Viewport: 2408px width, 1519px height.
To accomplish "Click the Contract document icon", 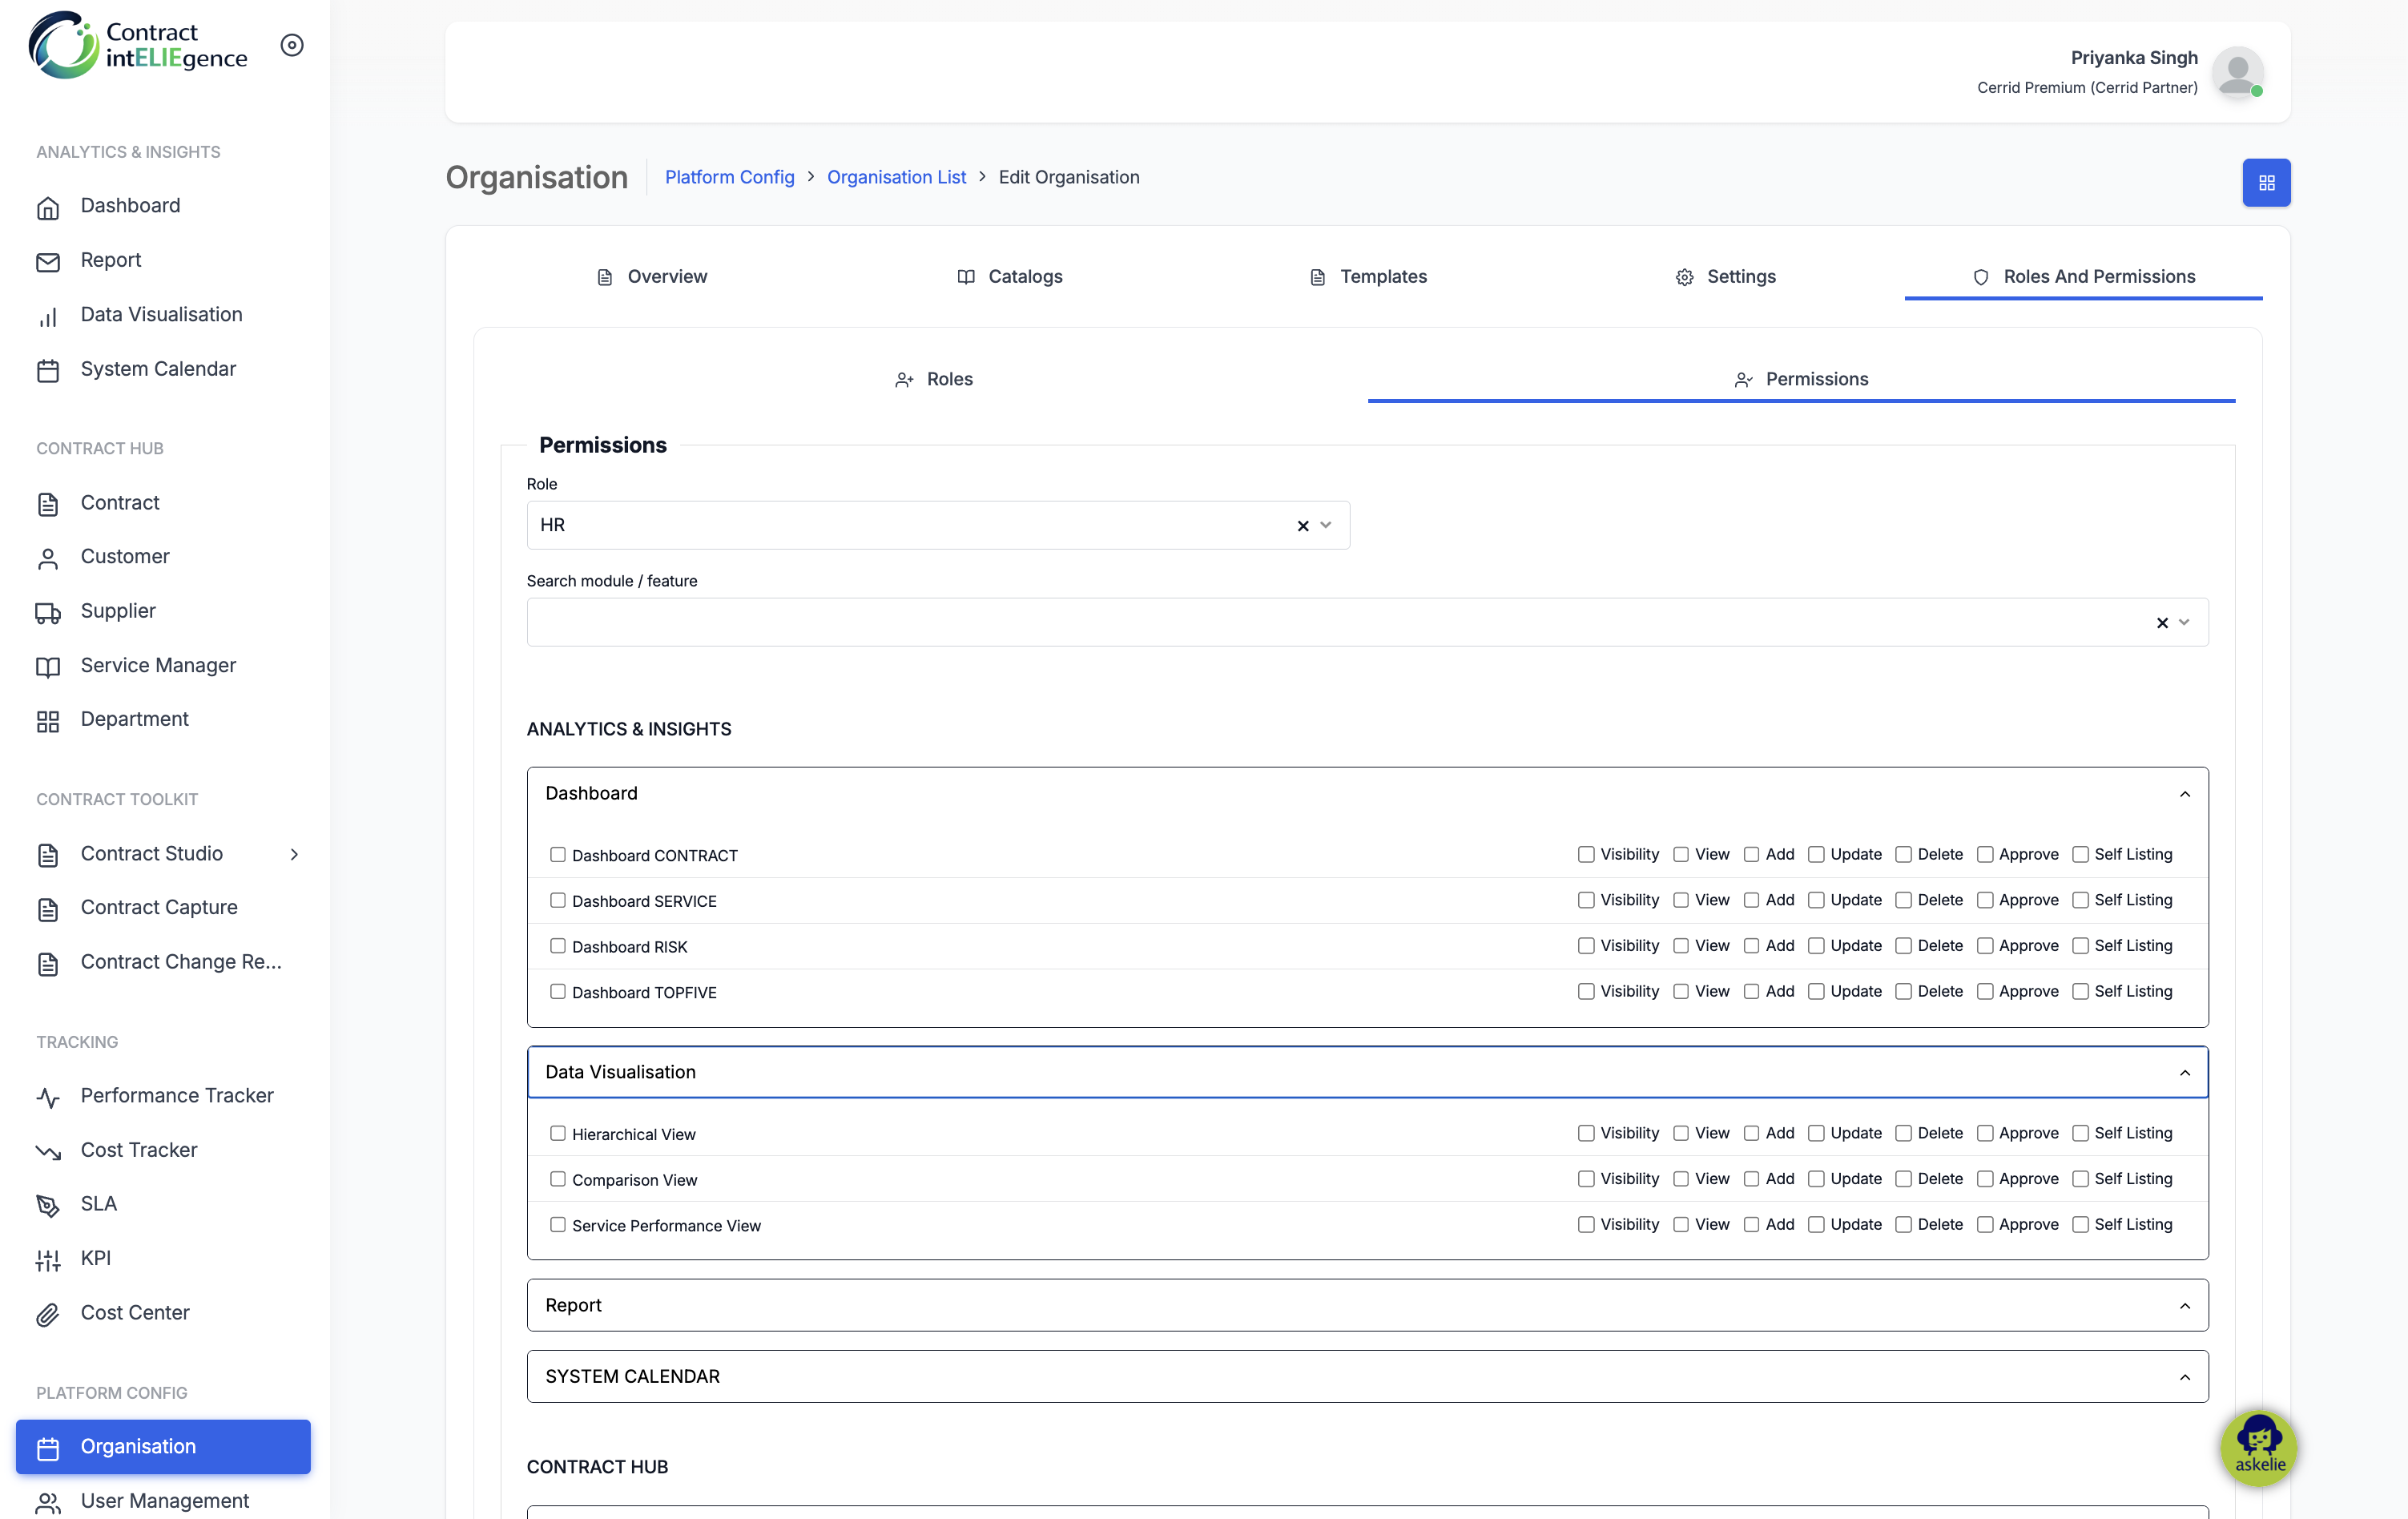I will pyautogui.click(x=48, y=504).
